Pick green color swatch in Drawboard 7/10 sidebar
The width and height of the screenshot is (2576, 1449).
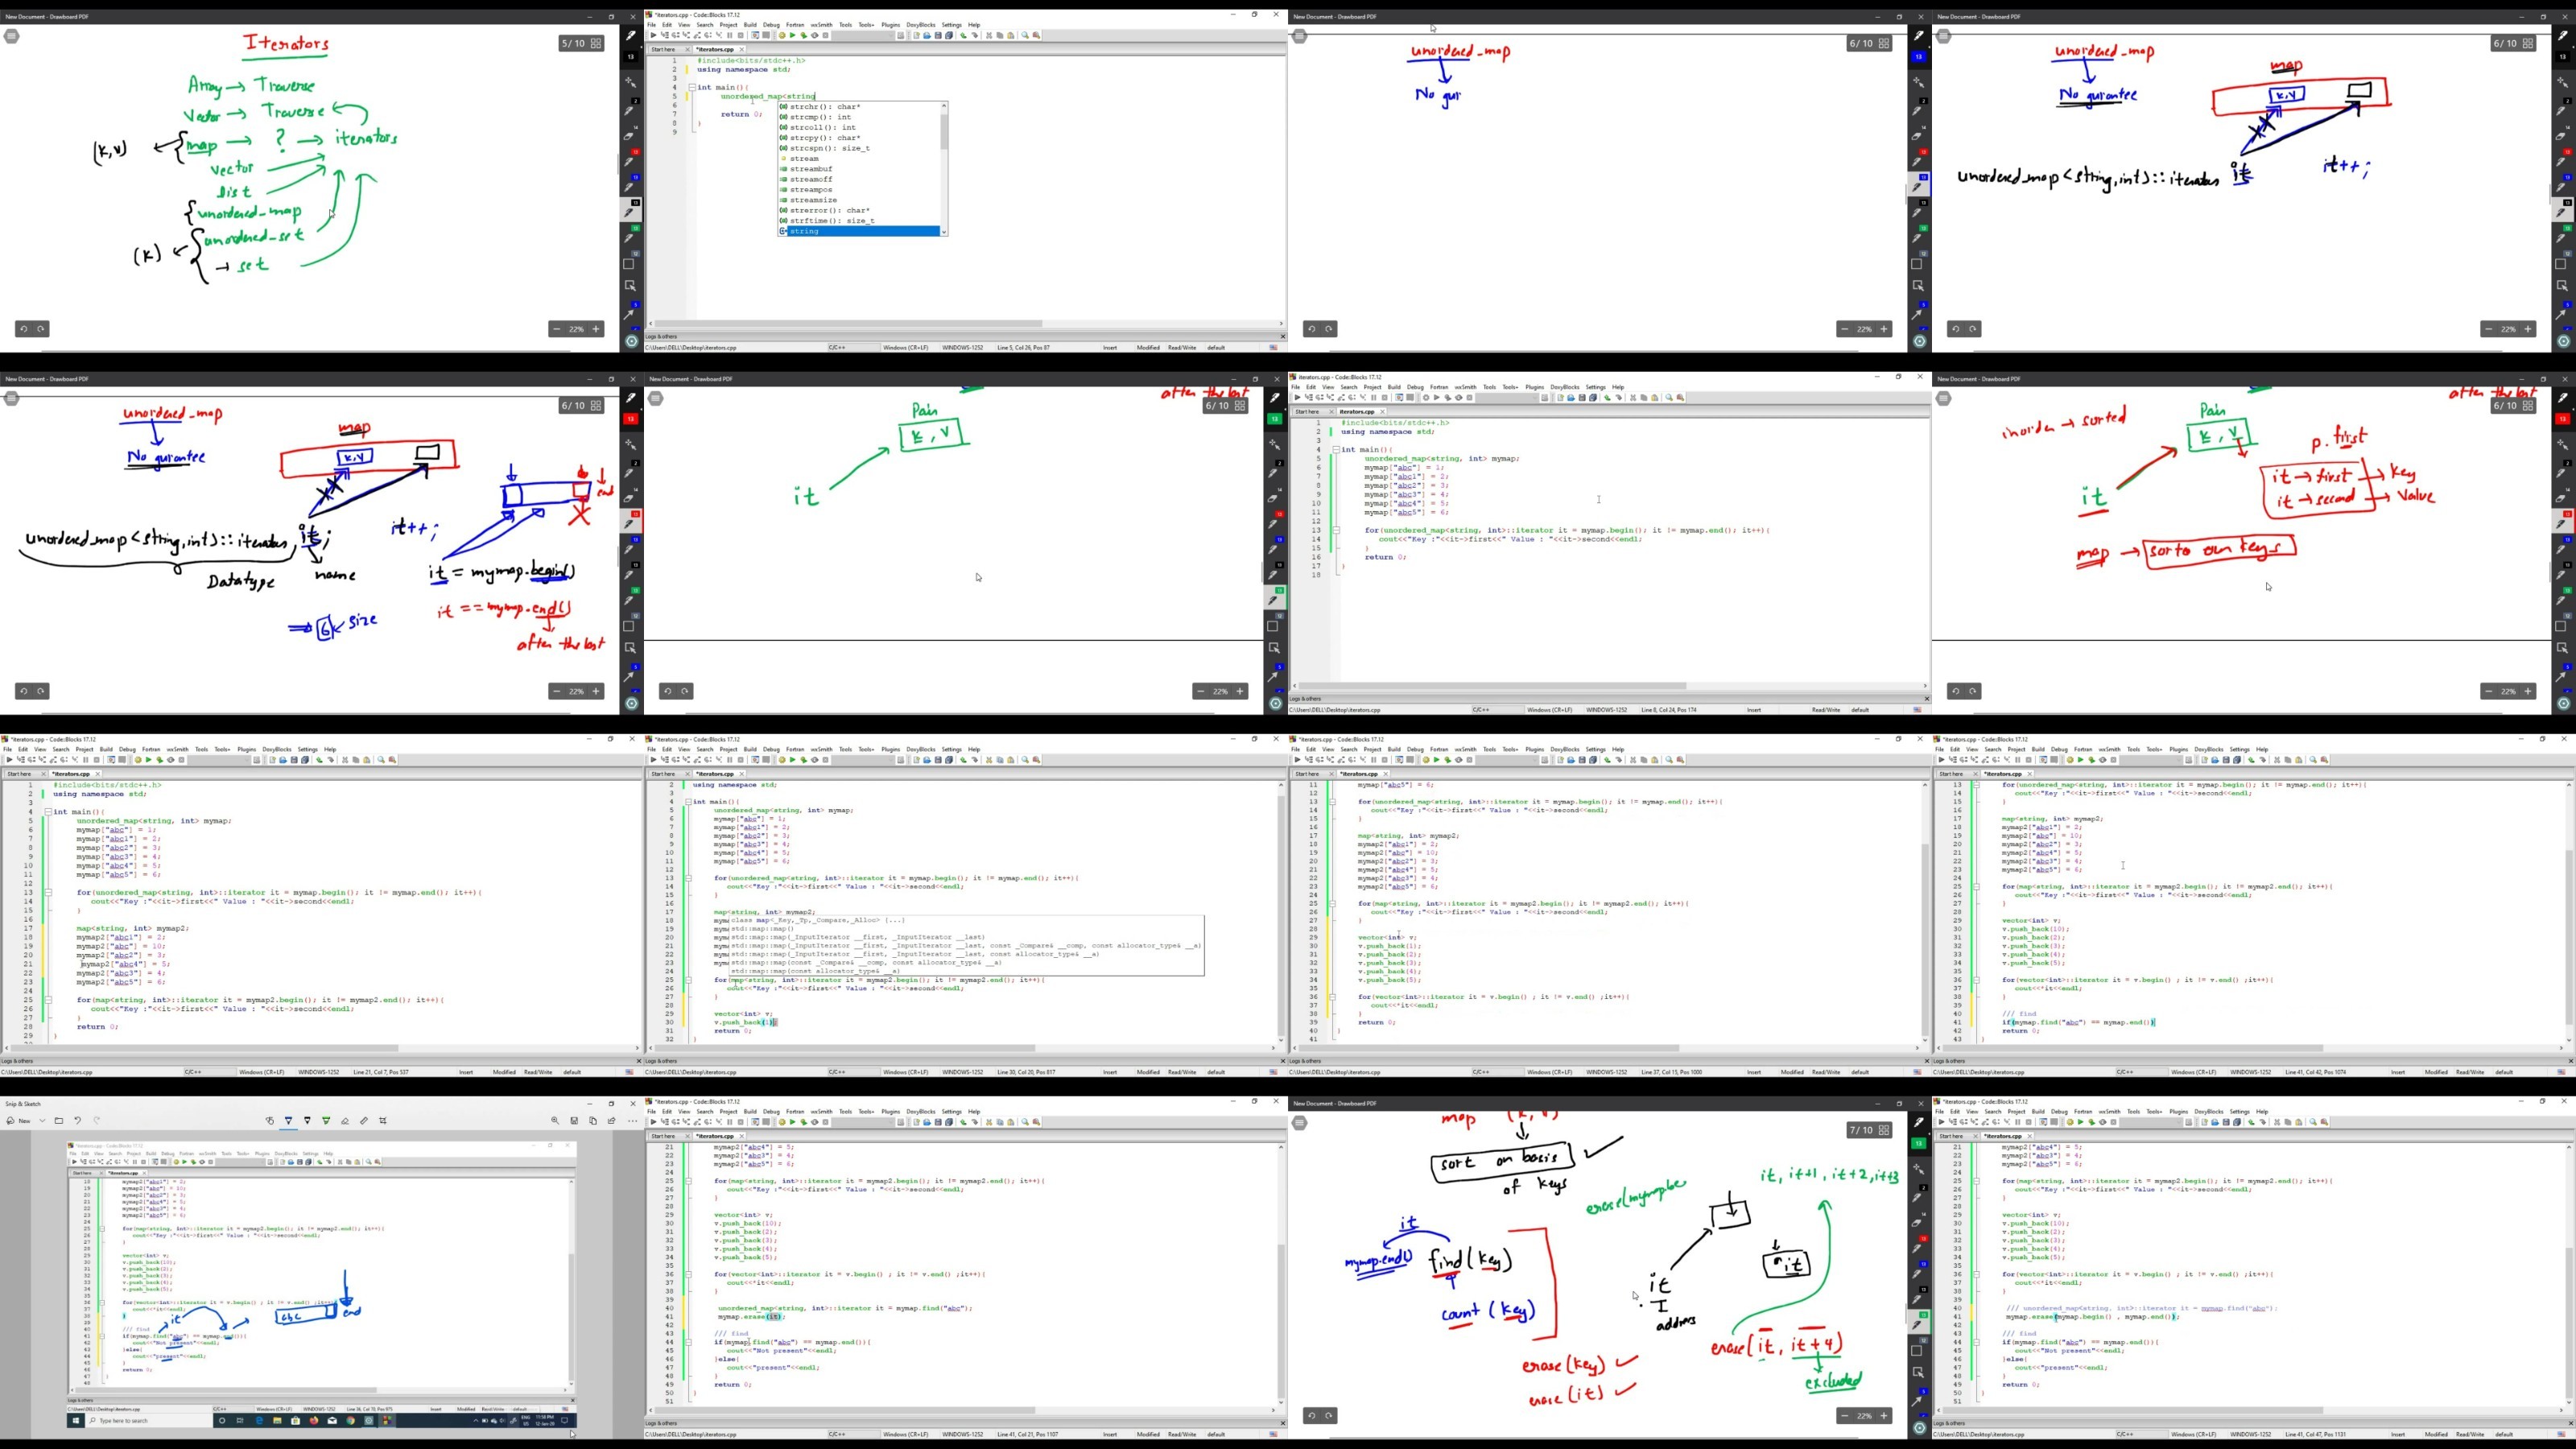click(x=1919, y=1144)
